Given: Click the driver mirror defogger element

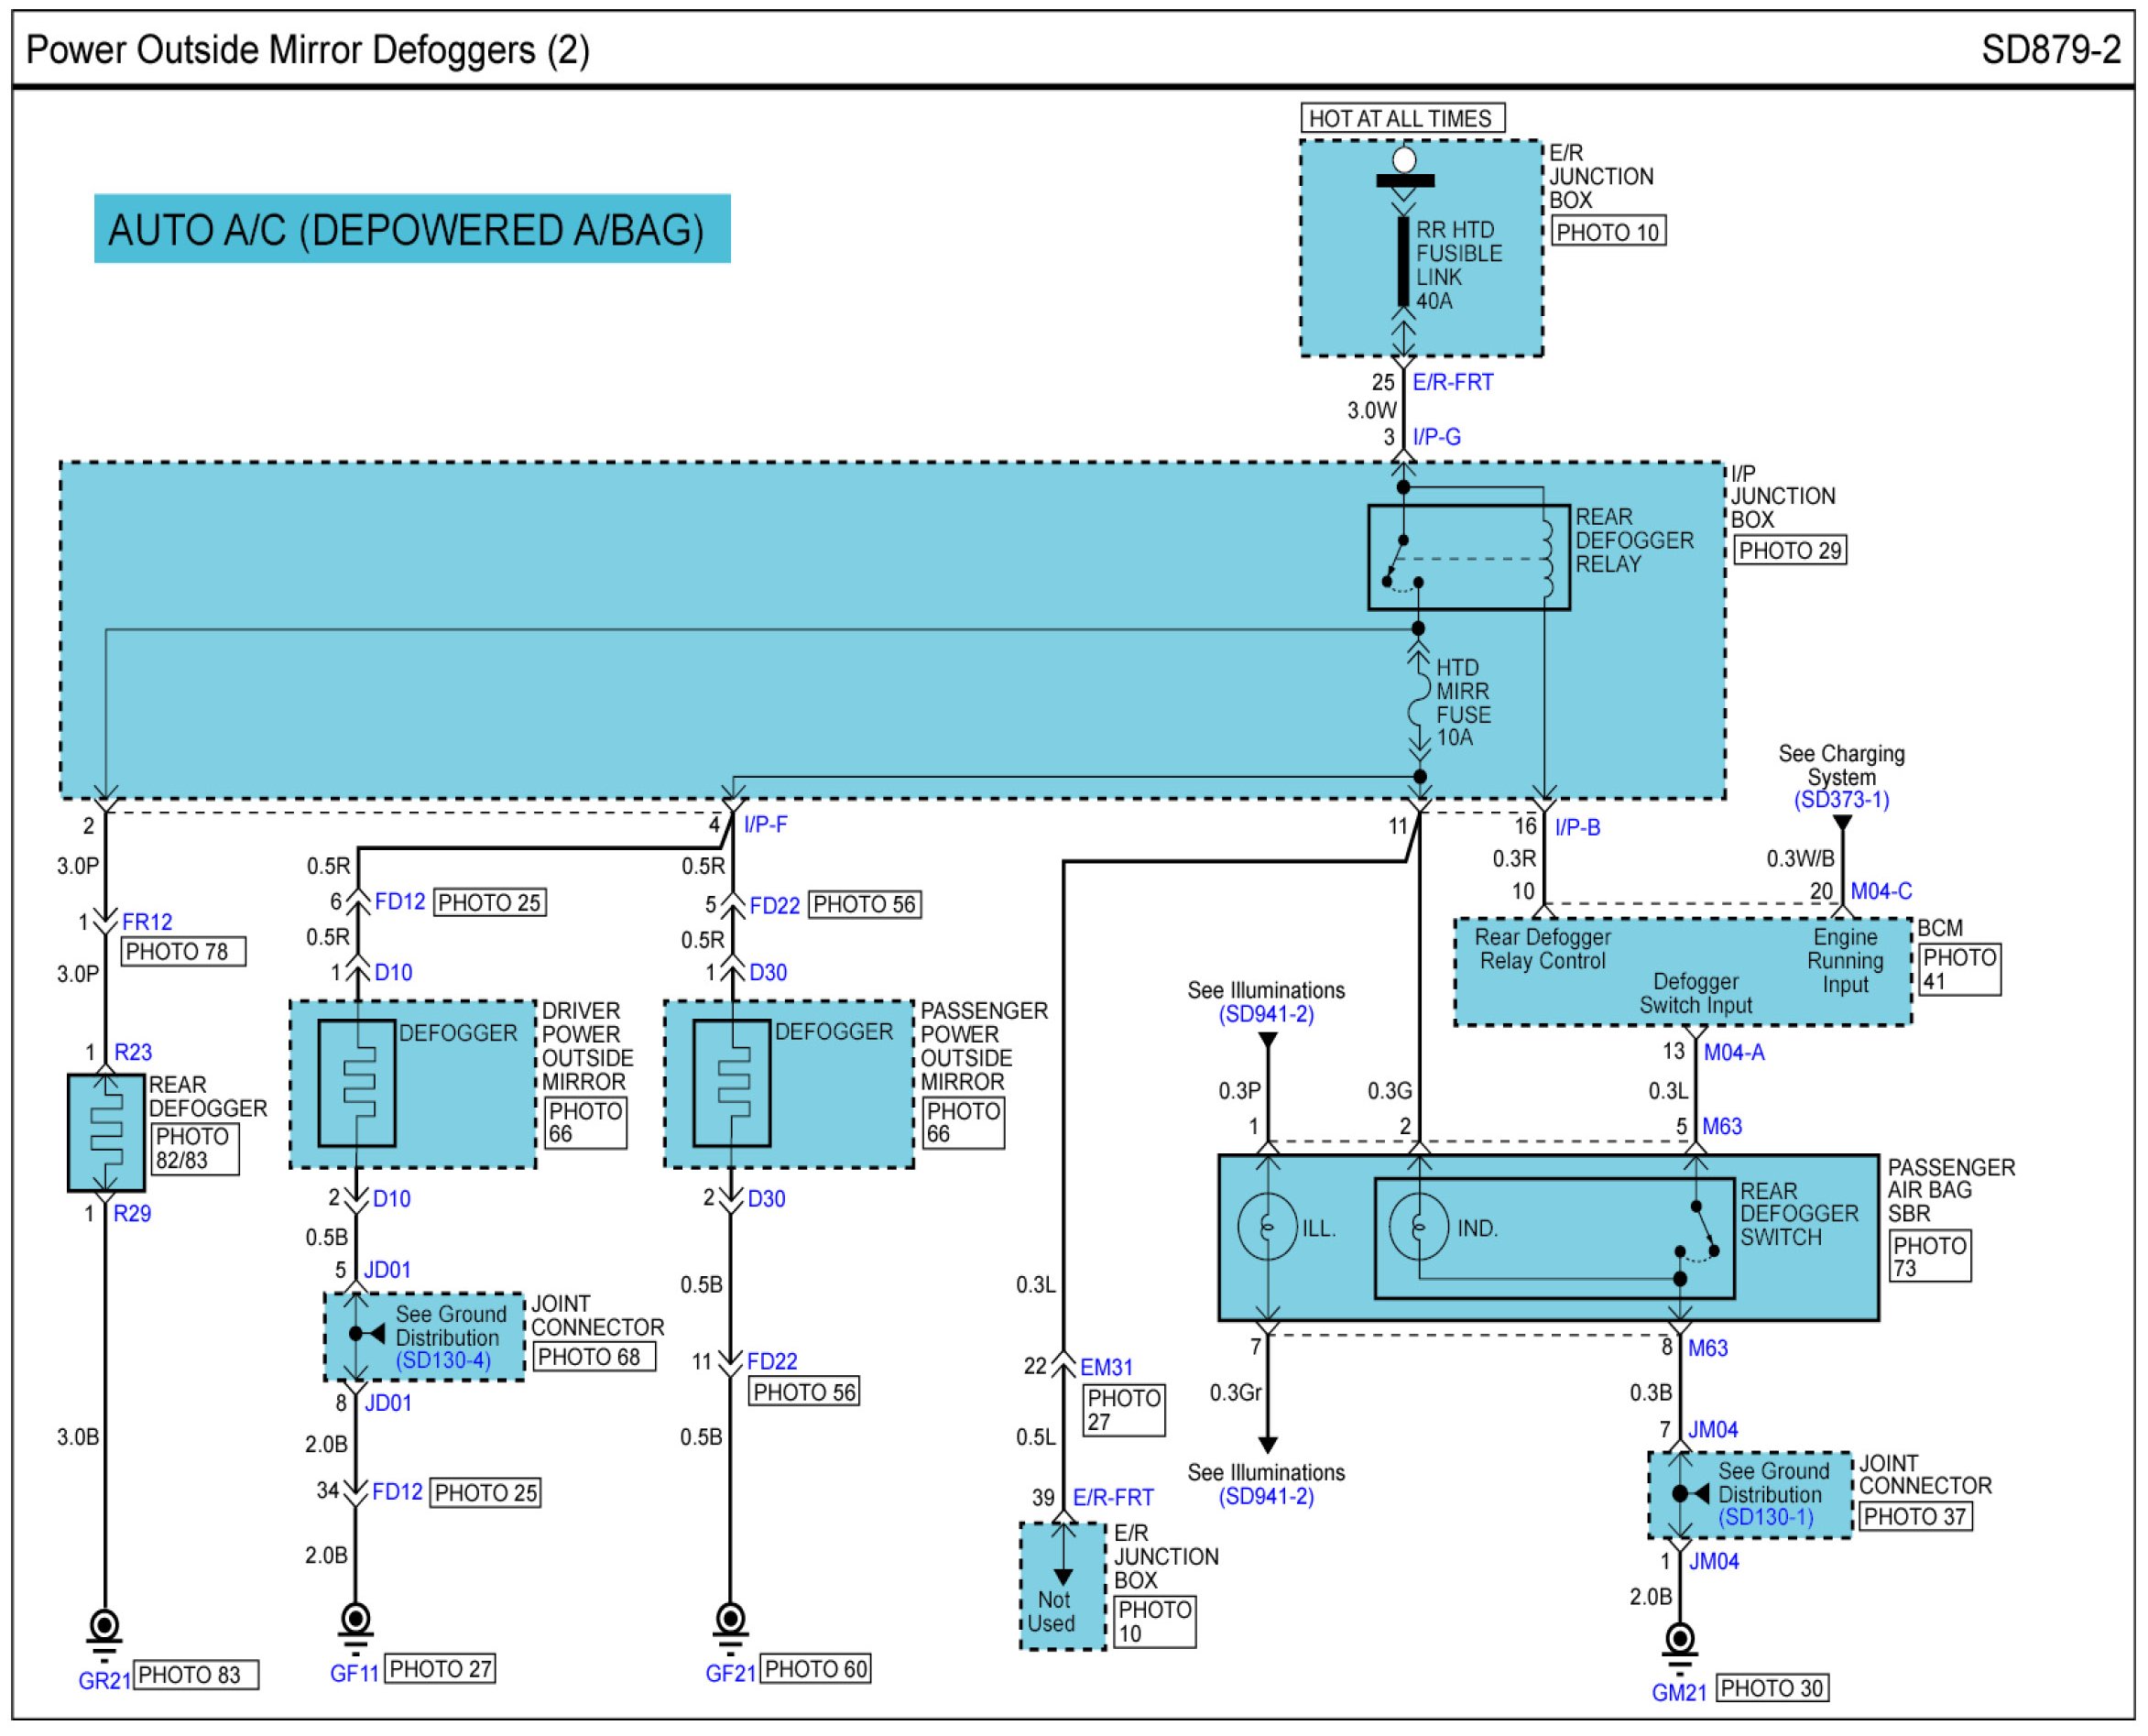Looking at the screenshot, I should coord(357,1084).
